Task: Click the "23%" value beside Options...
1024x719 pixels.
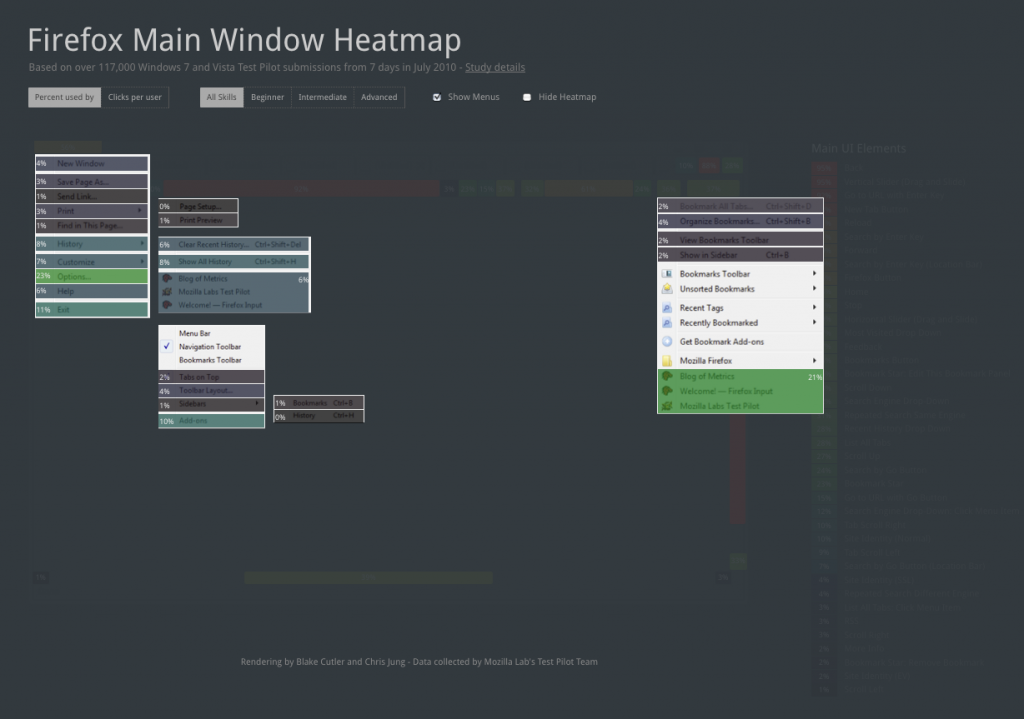Action: click(x=43, y=276)
